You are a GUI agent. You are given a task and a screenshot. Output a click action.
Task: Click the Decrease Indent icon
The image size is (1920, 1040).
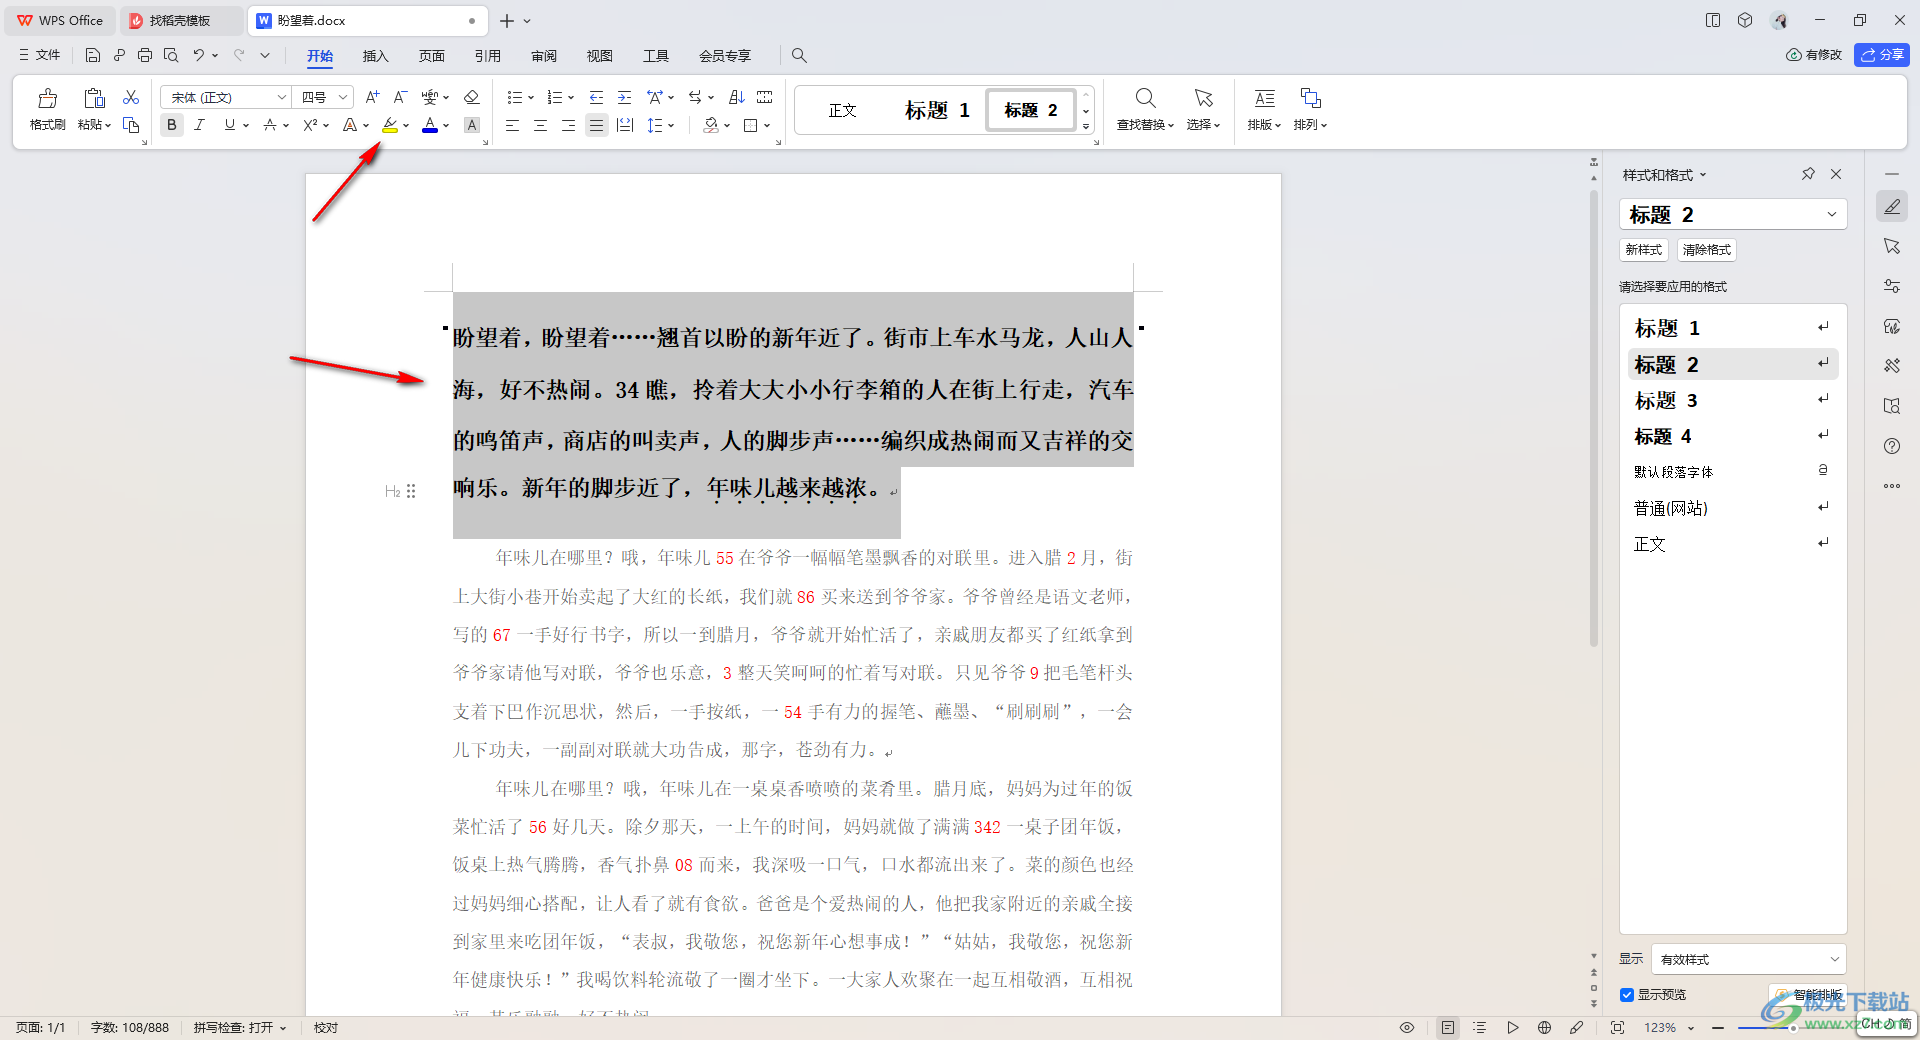[x=596, y=97]
